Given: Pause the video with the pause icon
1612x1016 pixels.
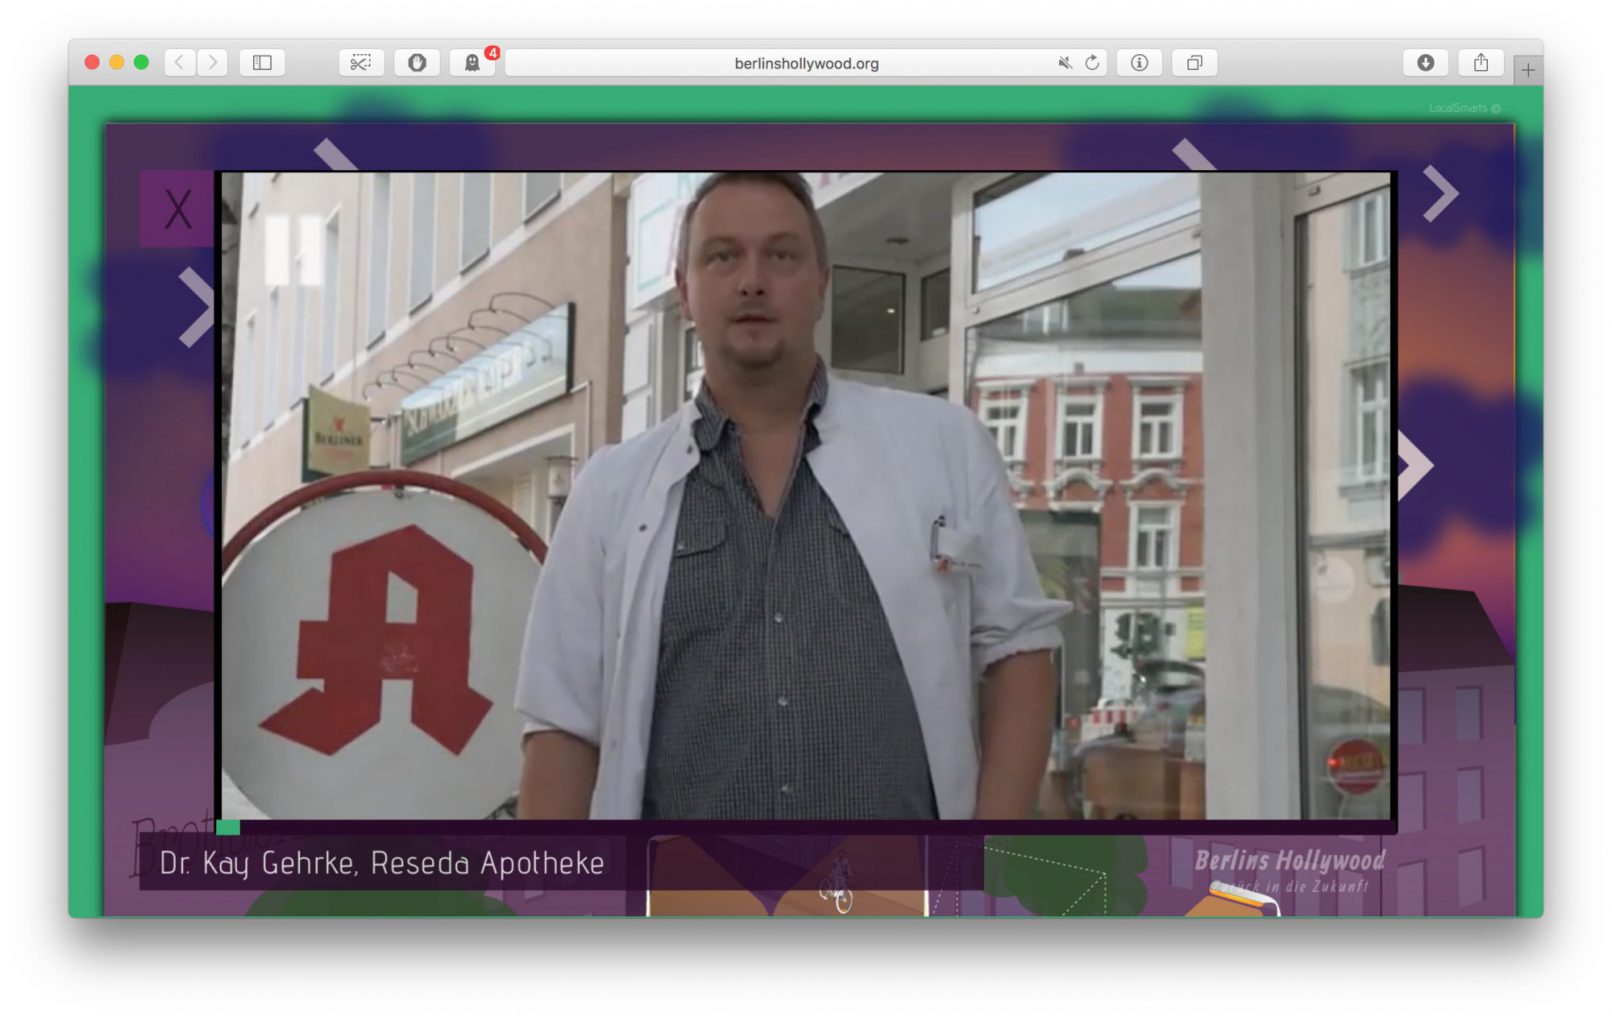Looking at the screenshot, I should pos(293,250).
